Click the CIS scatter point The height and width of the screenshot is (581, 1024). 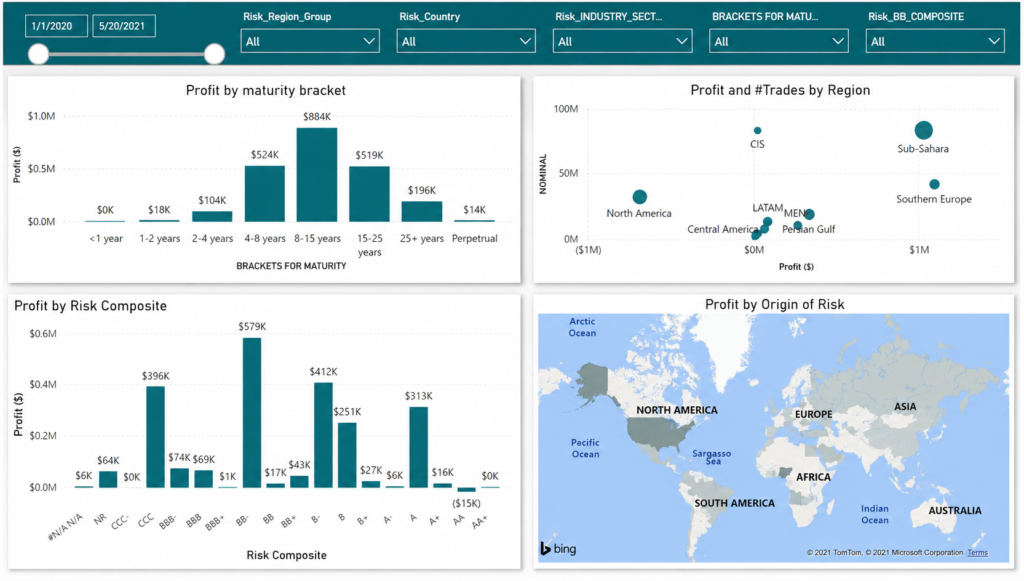click(x=758, y=131)
